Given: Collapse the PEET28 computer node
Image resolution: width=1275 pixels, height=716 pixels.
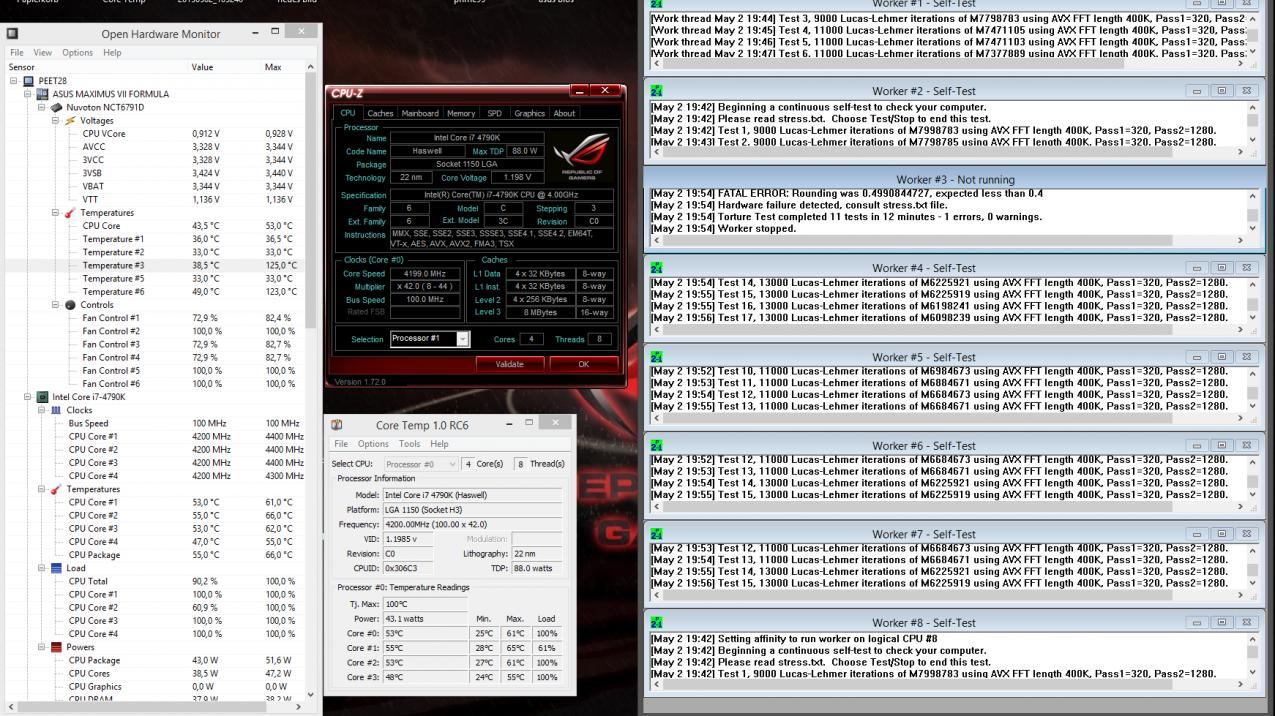Looking at the screenshot, I should pos(14,81).
